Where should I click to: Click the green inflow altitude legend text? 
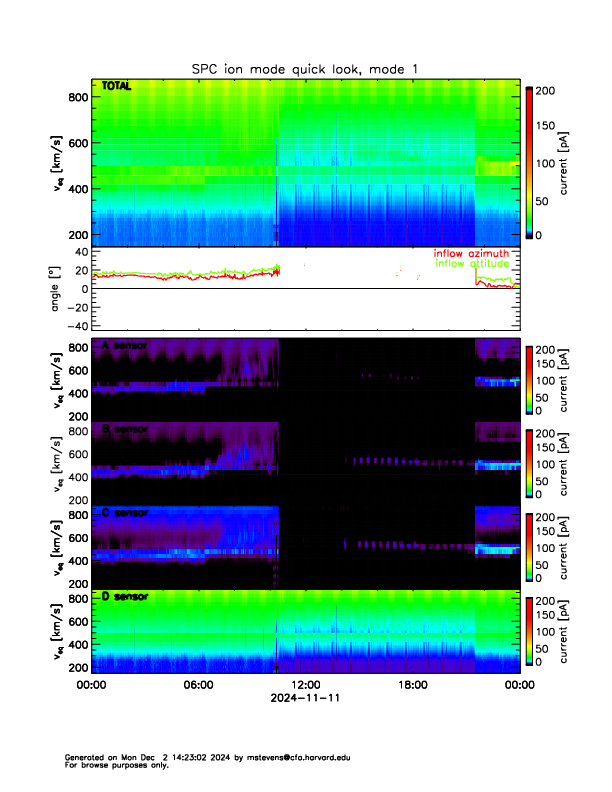click(x=475, y=264)
